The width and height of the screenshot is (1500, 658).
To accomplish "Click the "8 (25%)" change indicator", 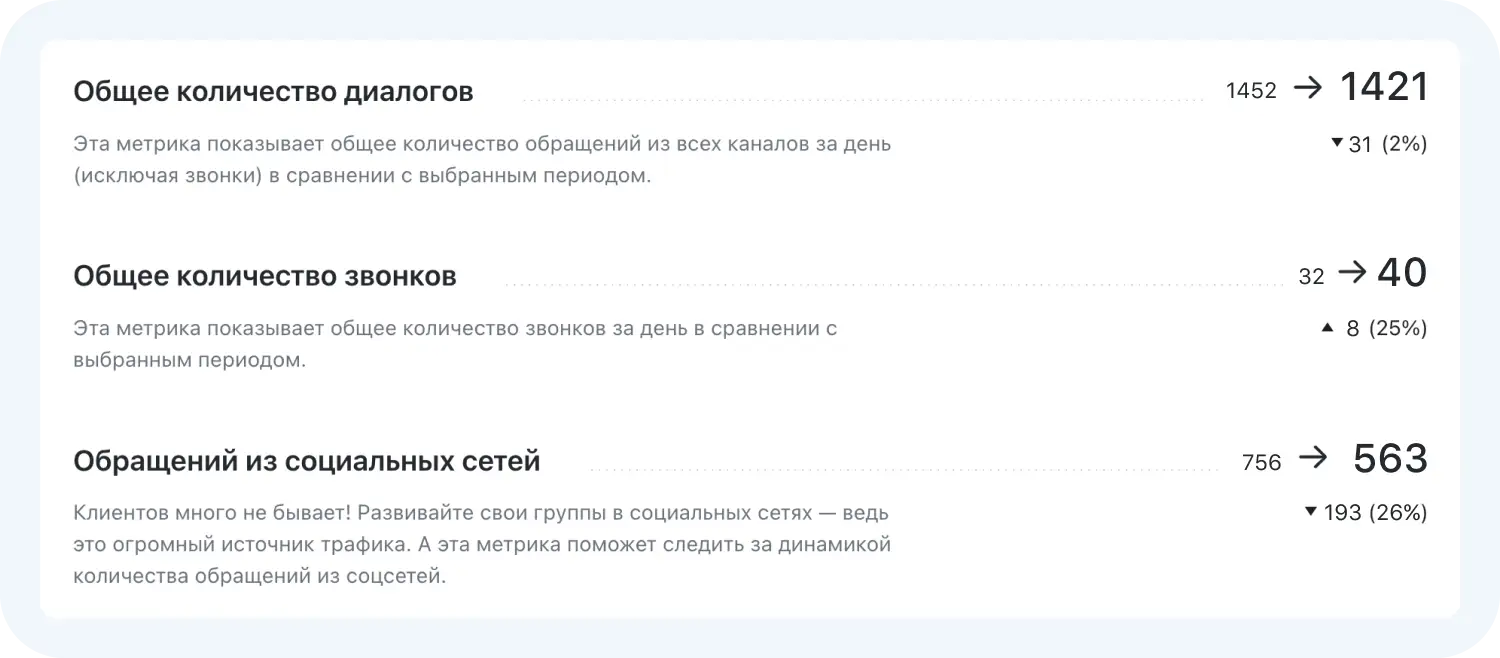I will [1386, 328].
